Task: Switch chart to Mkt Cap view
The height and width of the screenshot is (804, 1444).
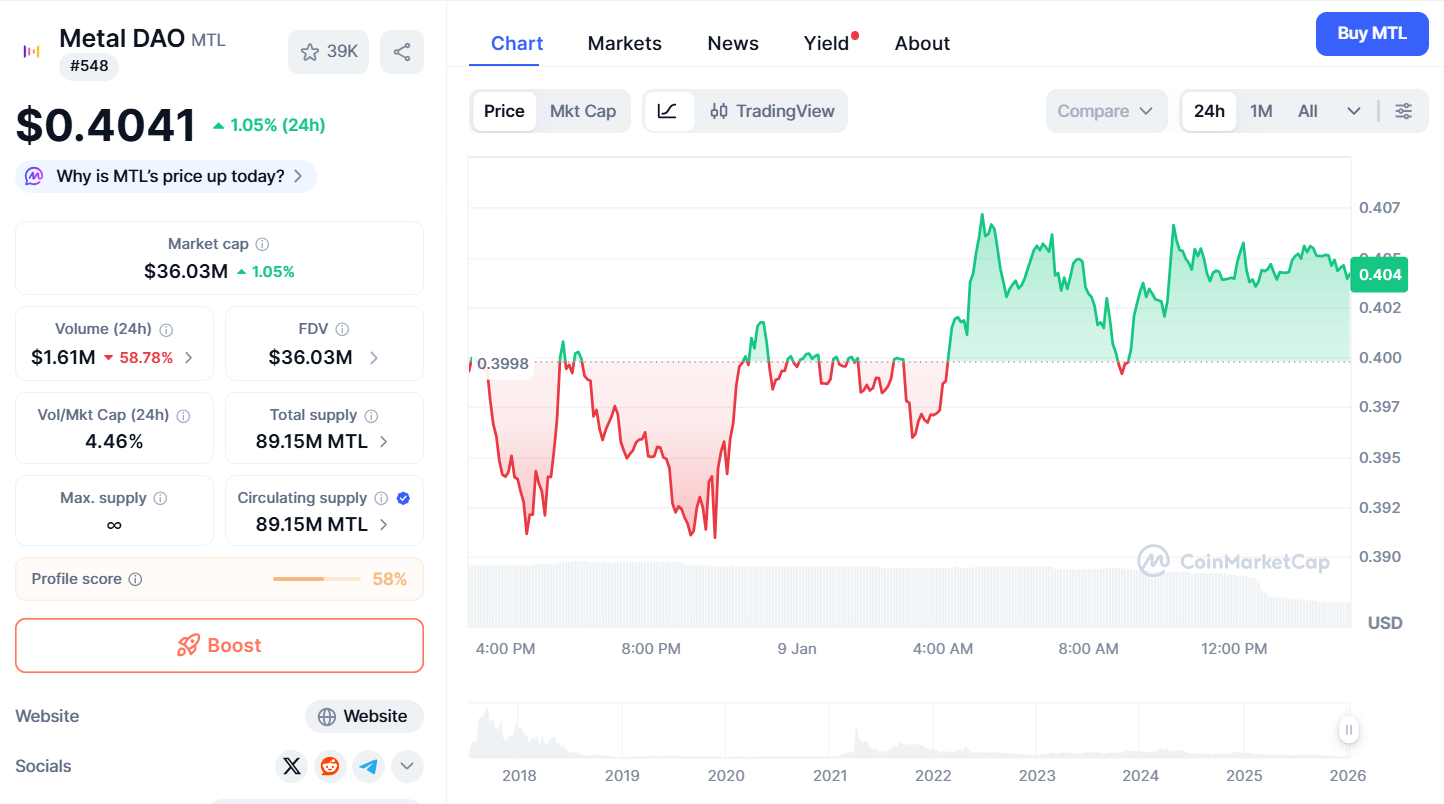Action: [x=583, y=111]
